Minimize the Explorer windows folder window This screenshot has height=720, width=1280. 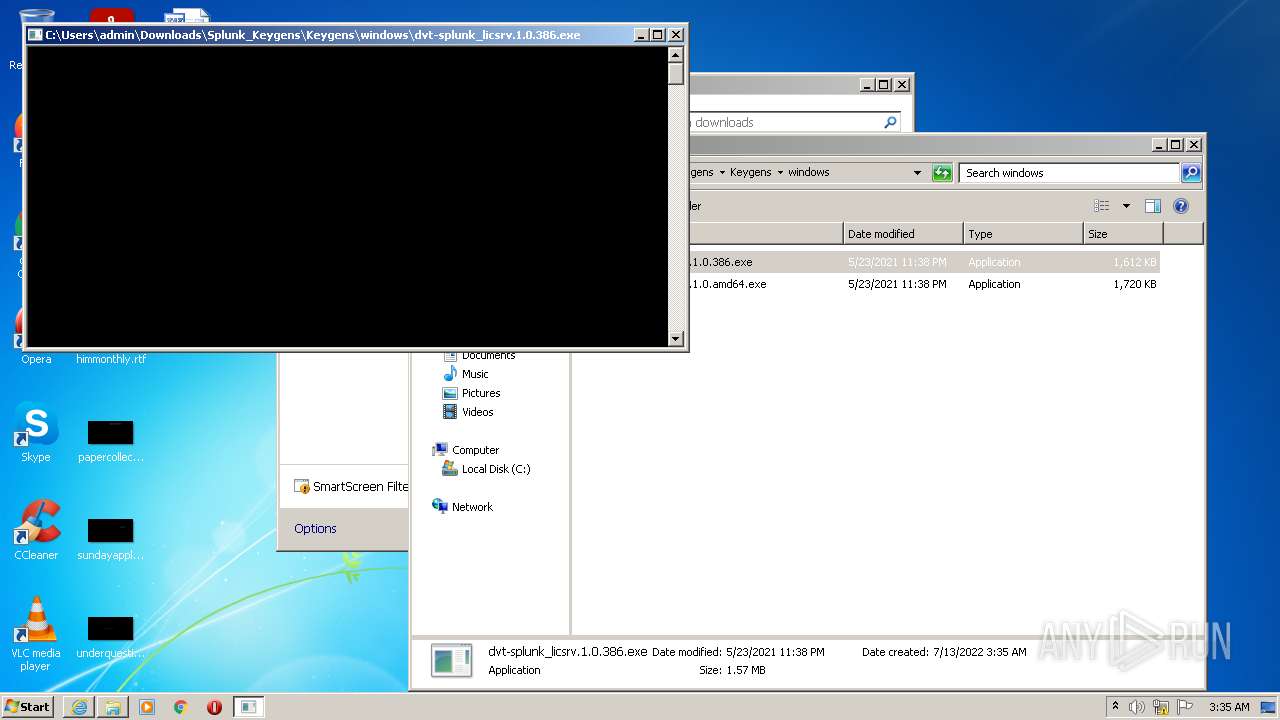(1159, 144)
